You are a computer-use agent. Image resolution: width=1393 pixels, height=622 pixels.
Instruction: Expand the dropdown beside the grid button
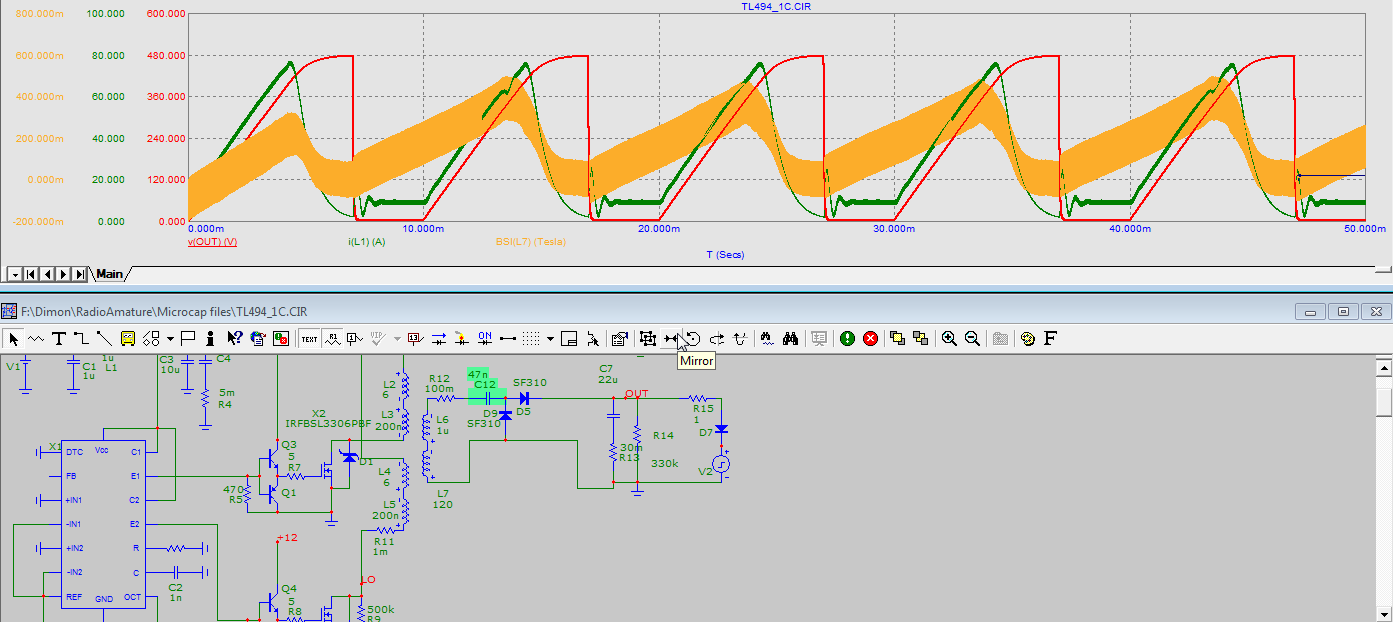pos(551,339)
